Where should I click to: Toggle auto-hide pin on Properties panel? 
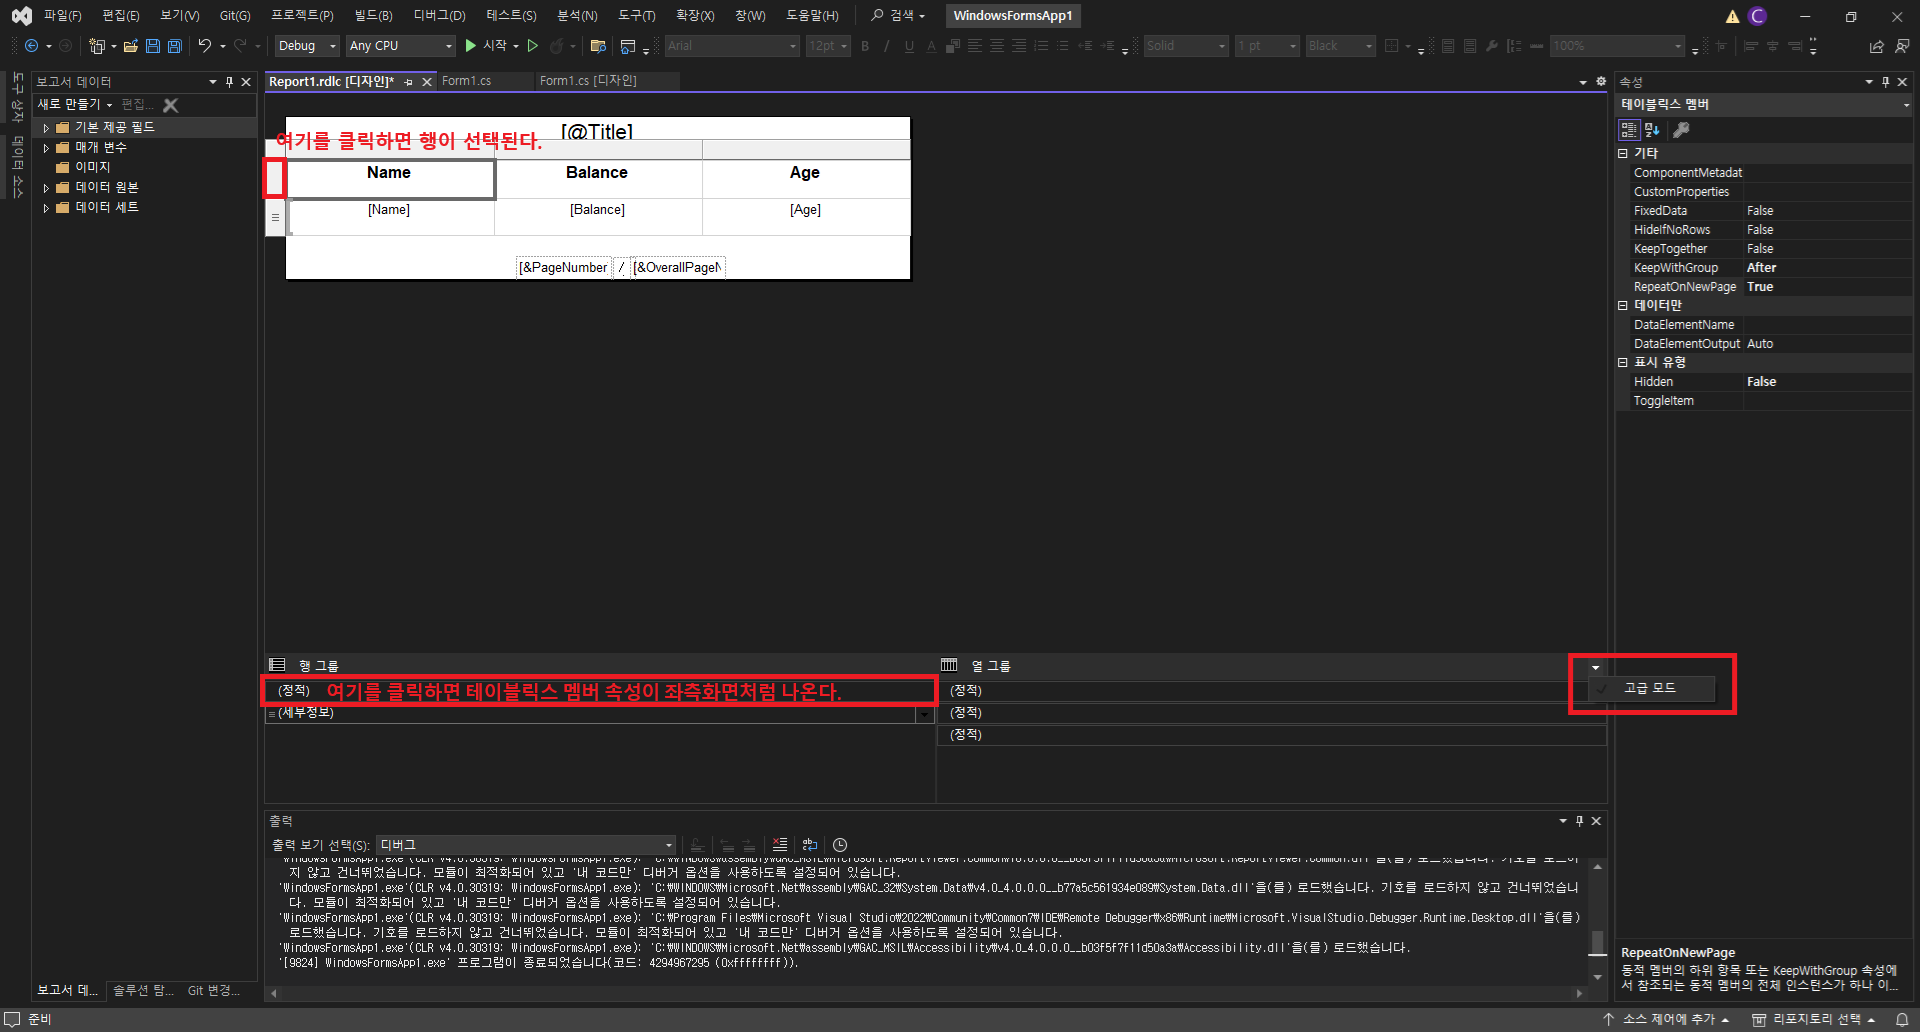[1886, 82]
